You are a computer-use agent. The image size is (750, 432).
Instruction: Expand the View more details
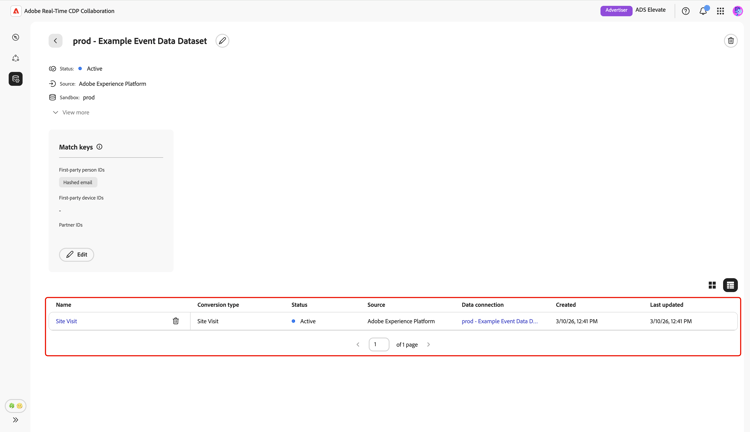[71, 112]
